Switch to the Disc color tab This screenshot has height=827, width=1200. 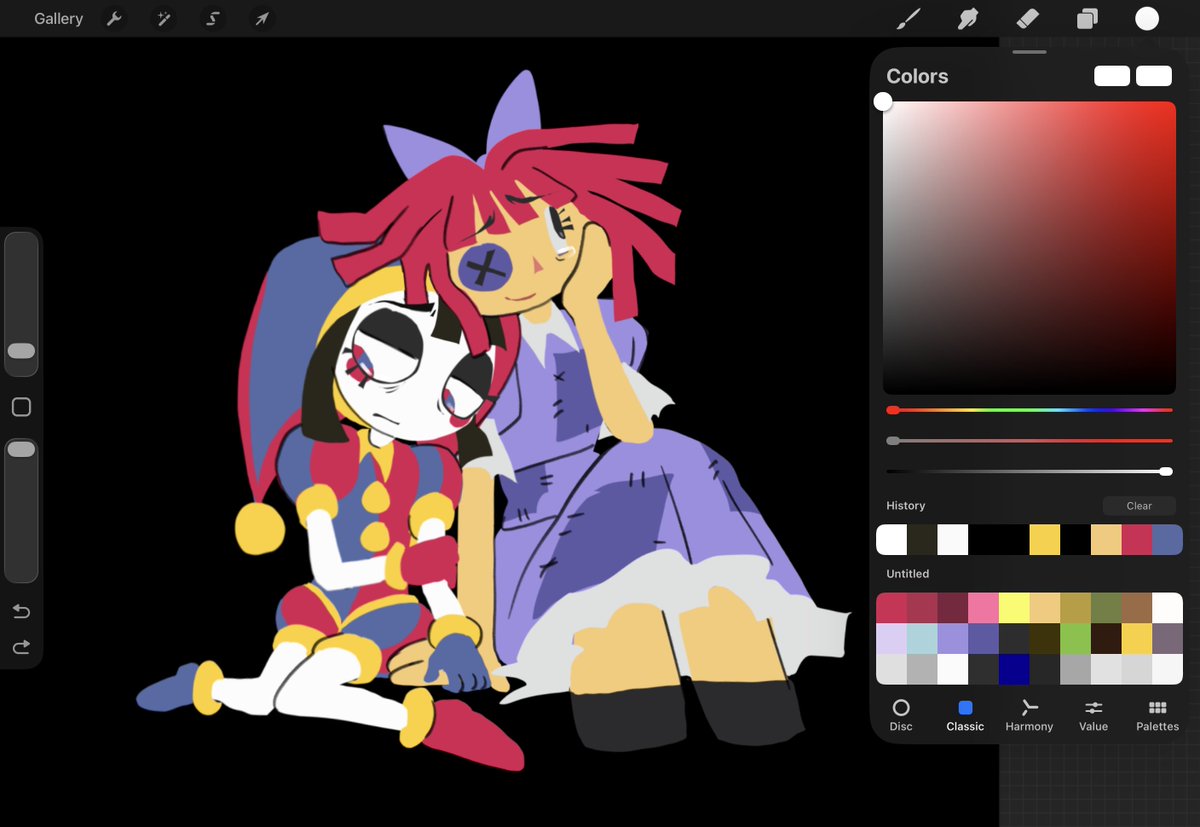(901, 715)
